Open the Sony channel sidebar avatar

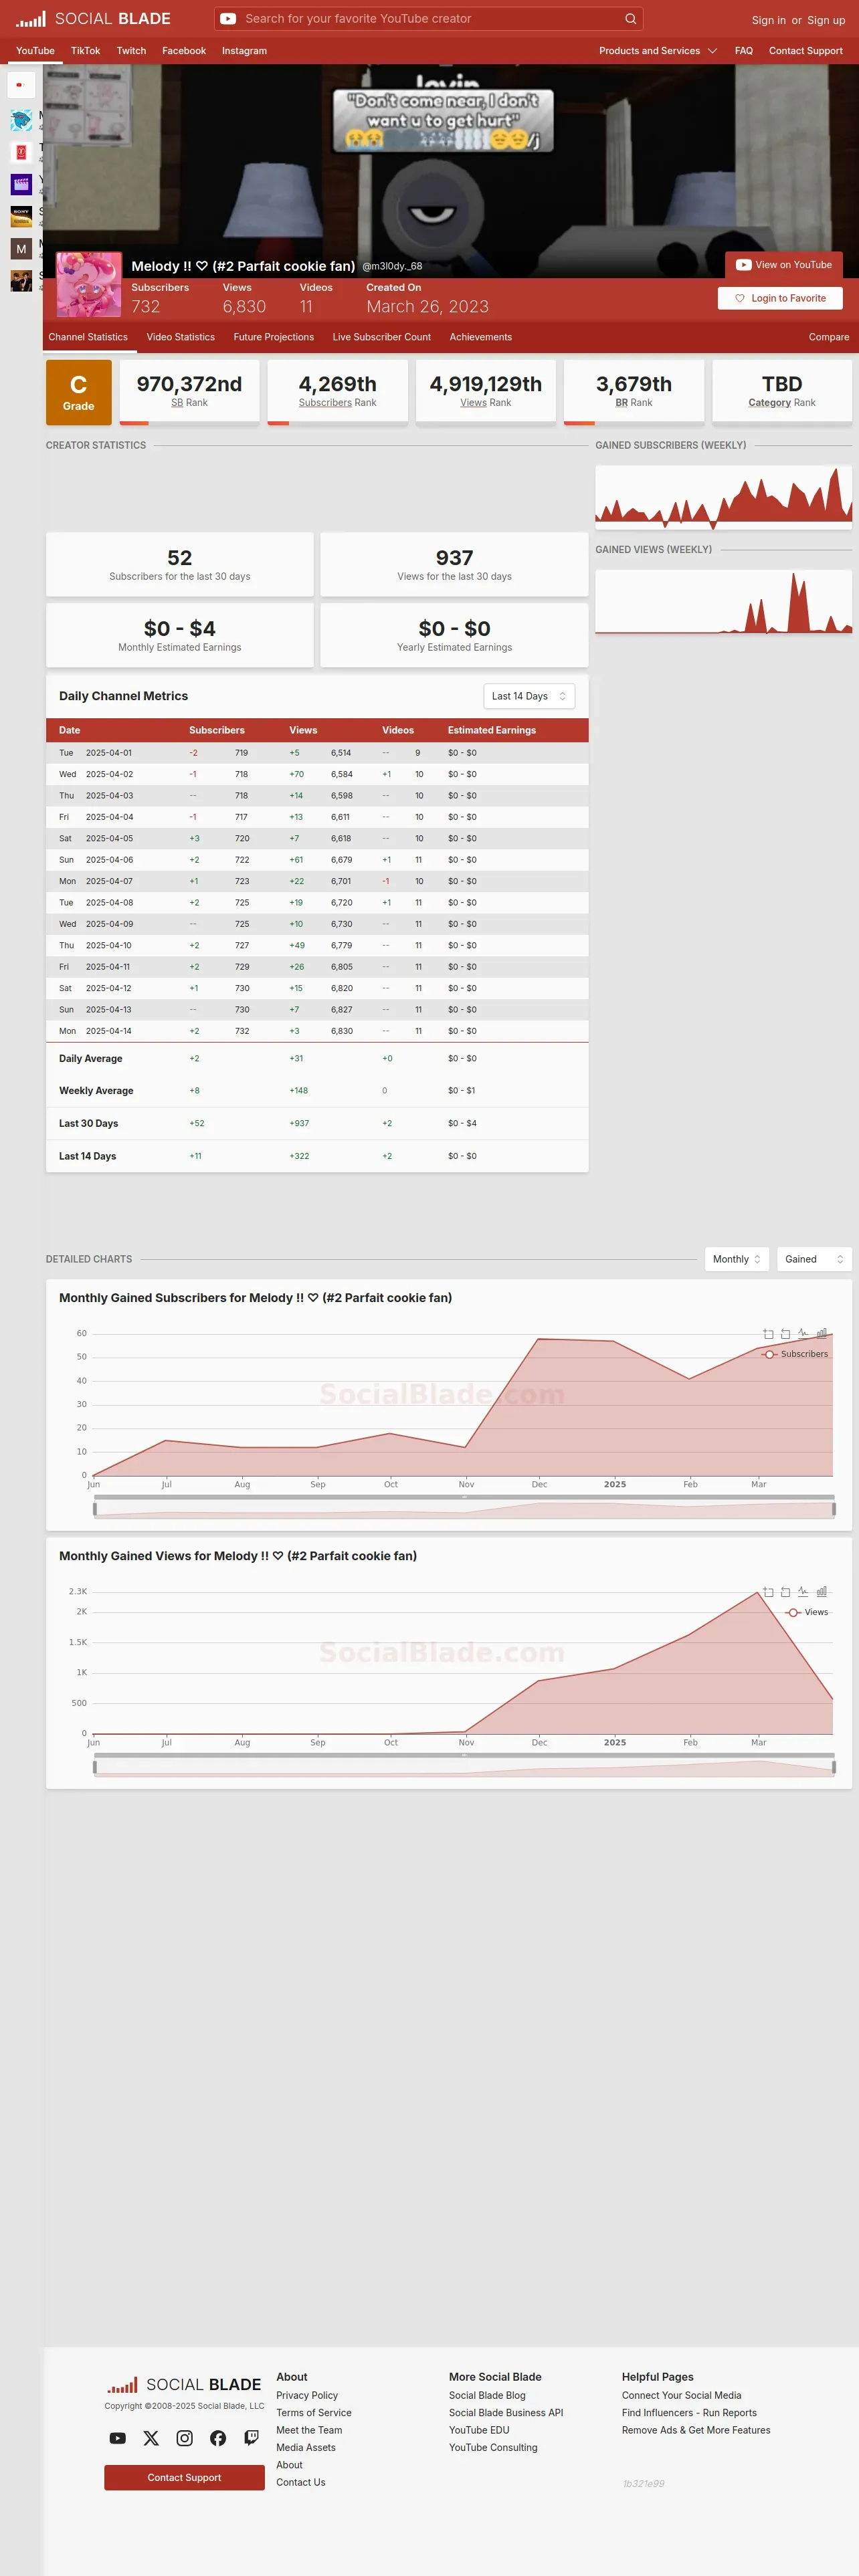(21, 216)
